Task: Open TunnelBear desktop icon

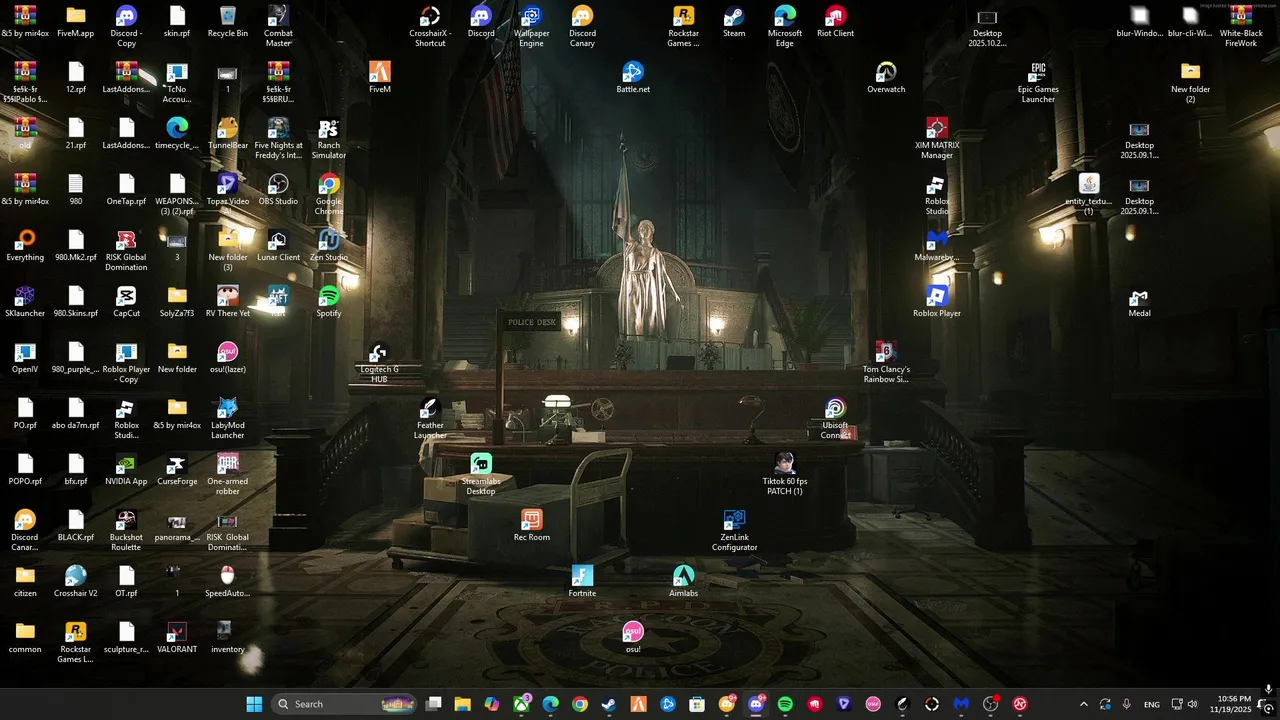Action: [x=227, y=134]
